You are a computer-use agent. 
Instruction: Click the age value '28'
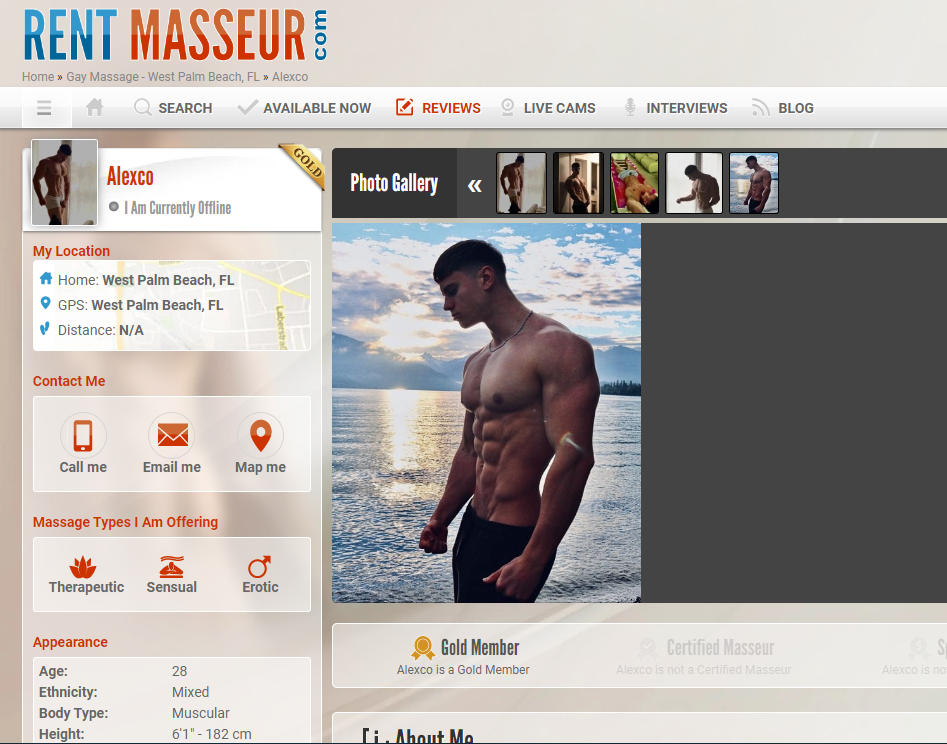(x=179, y=671)
